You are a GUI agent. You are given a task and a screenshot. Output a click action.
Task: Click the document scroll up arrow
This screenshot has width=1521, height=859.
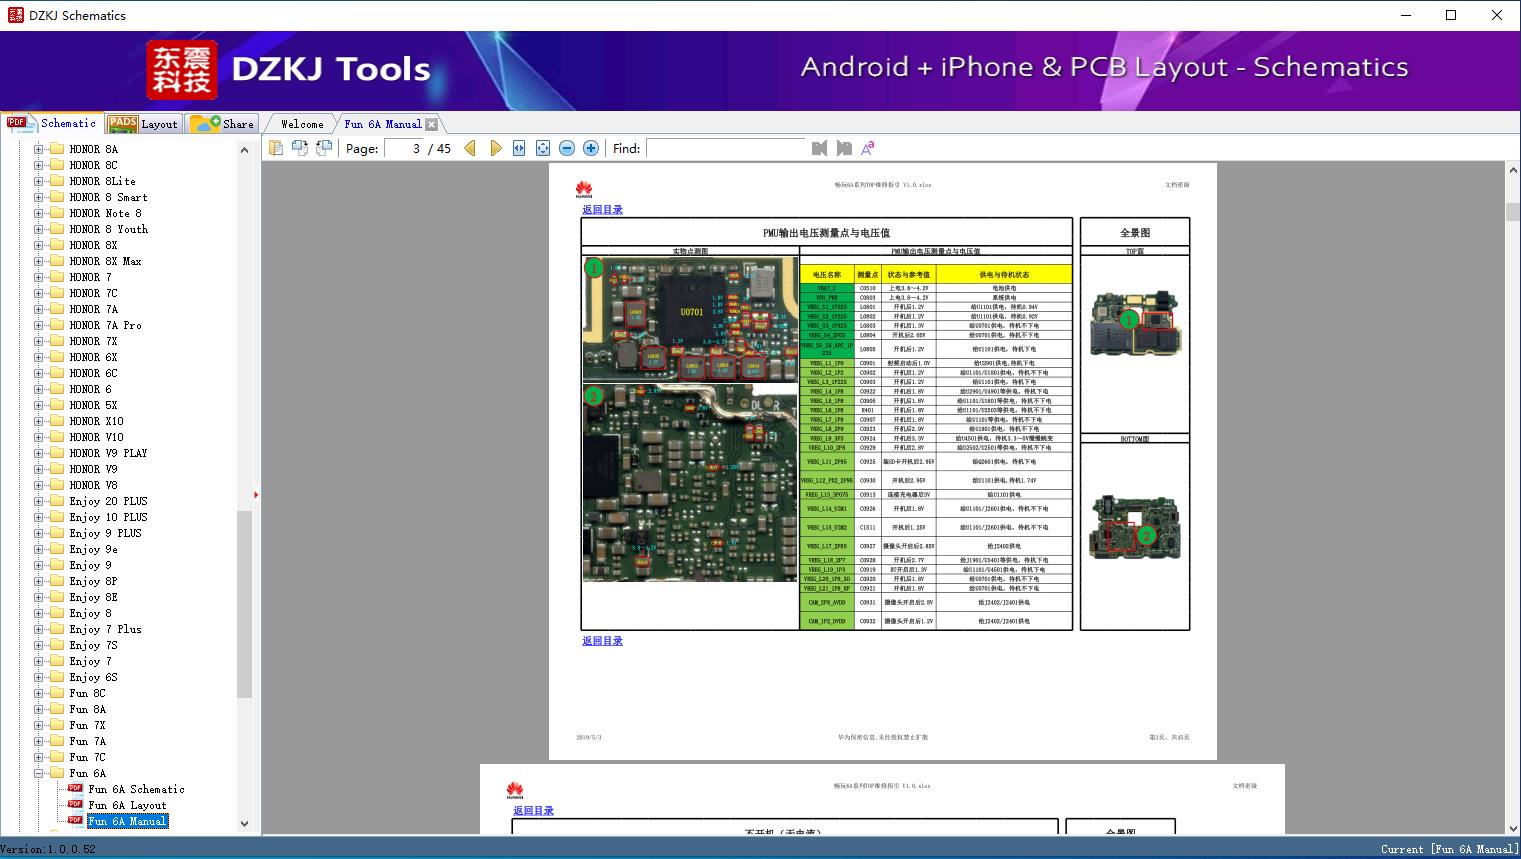(x=1512, y=172)
